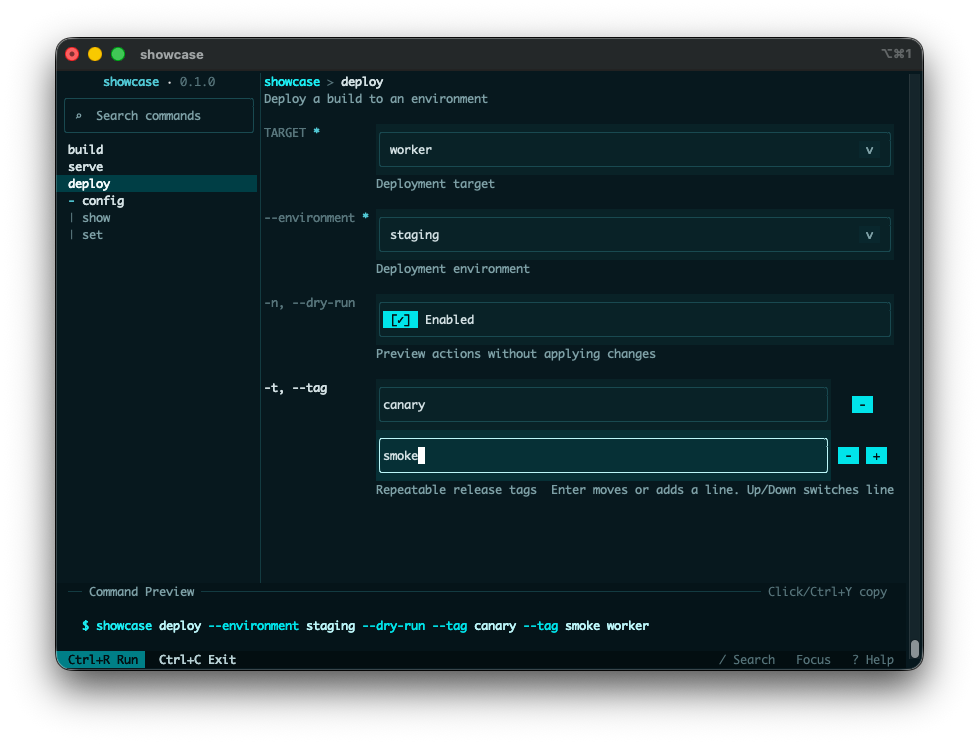
Task: Click the search magnifier icon in sidebar
Action: (79, 116)
